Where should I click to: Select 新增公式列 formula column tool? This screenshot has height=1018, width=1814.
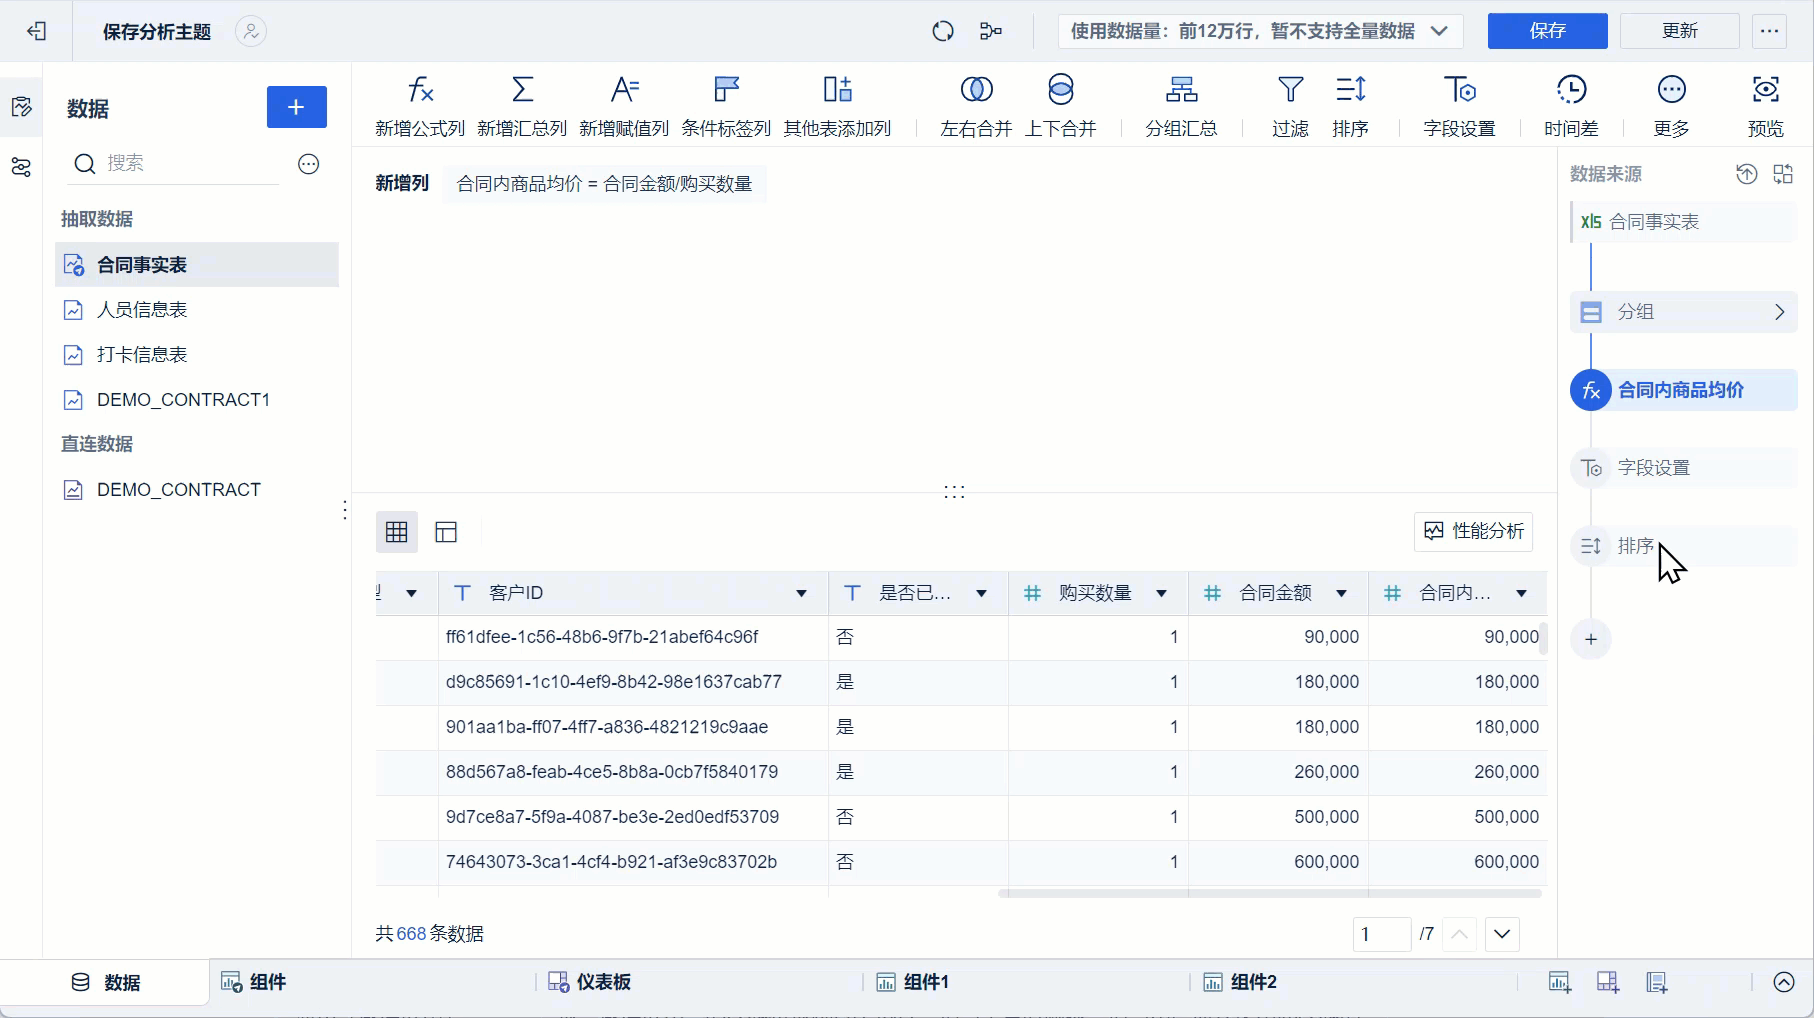[420, 106]
